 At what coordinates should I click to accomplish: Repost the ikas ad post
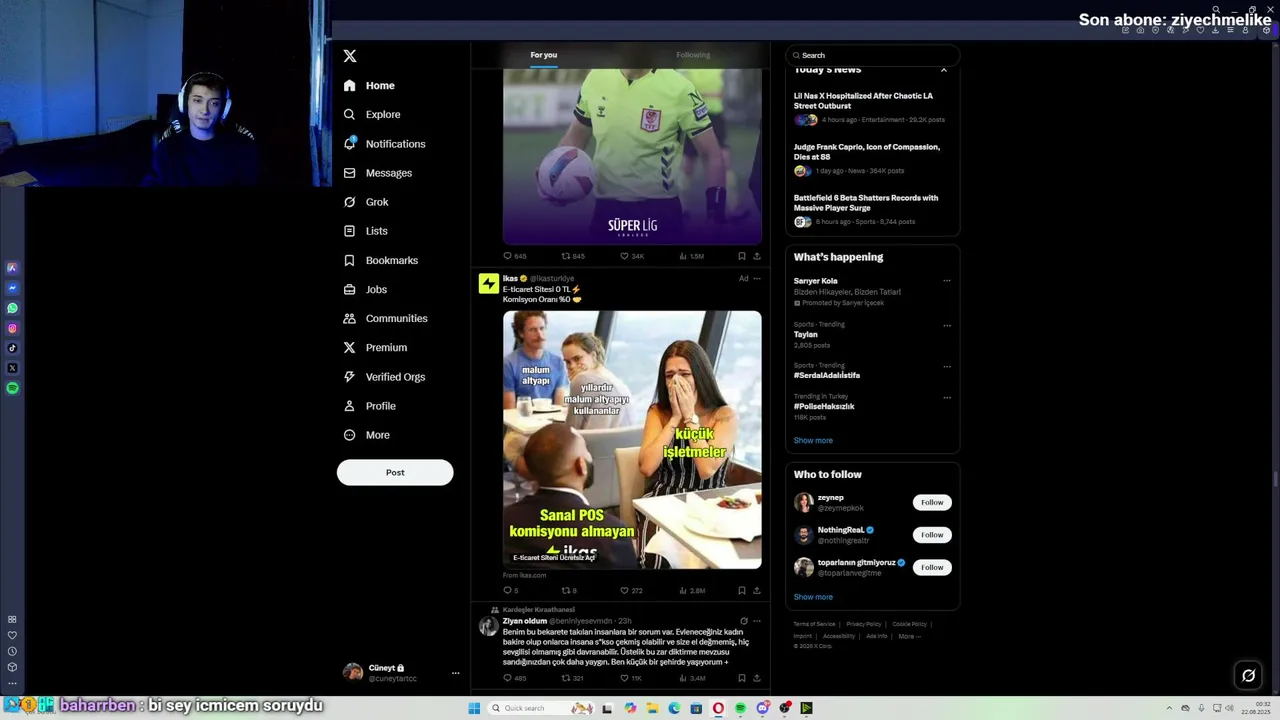(566, 590)
